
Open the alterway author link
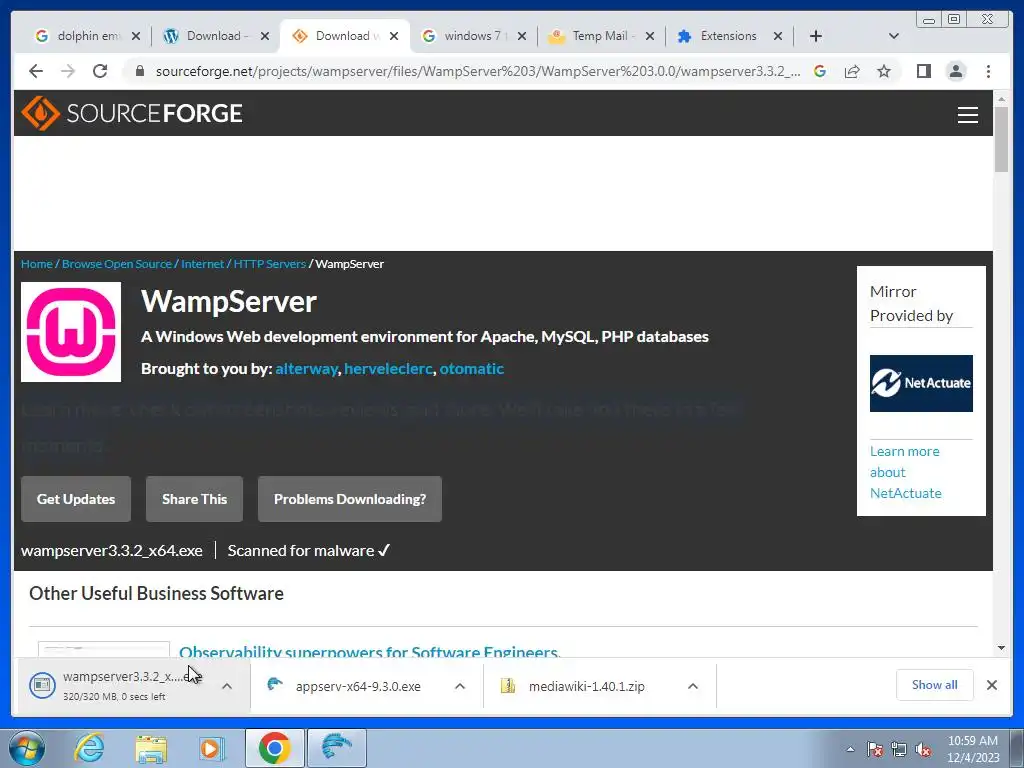pyautogui.click(x=306, y=369)
